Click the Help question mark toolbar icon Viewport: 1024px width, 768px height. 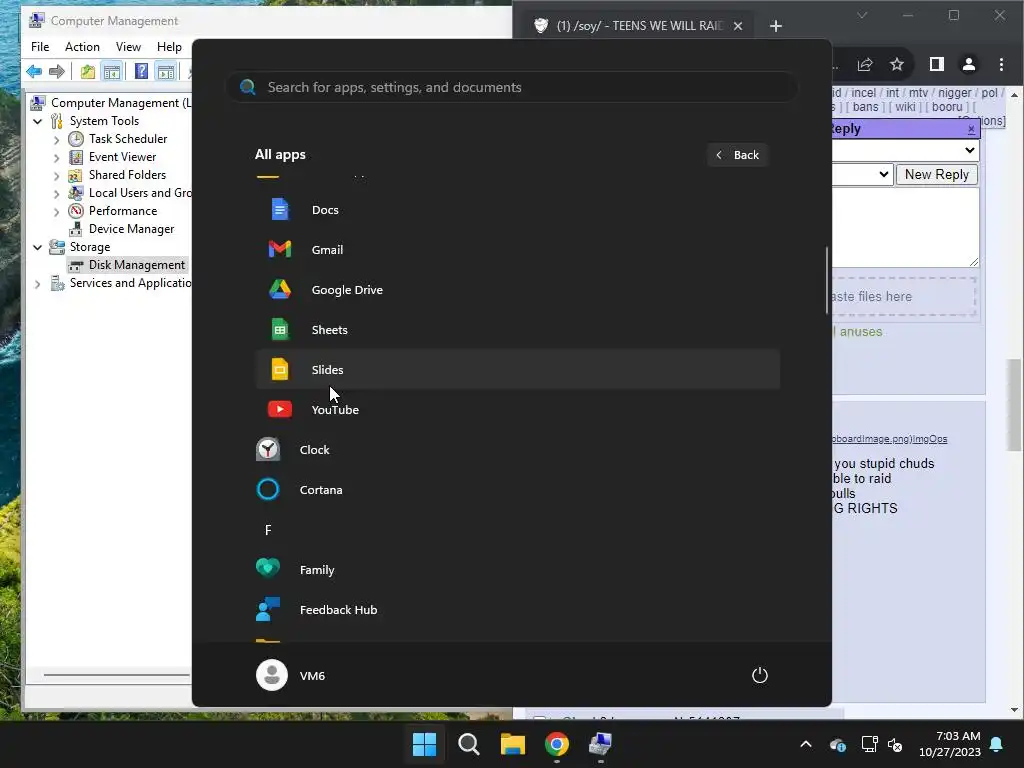141,71
